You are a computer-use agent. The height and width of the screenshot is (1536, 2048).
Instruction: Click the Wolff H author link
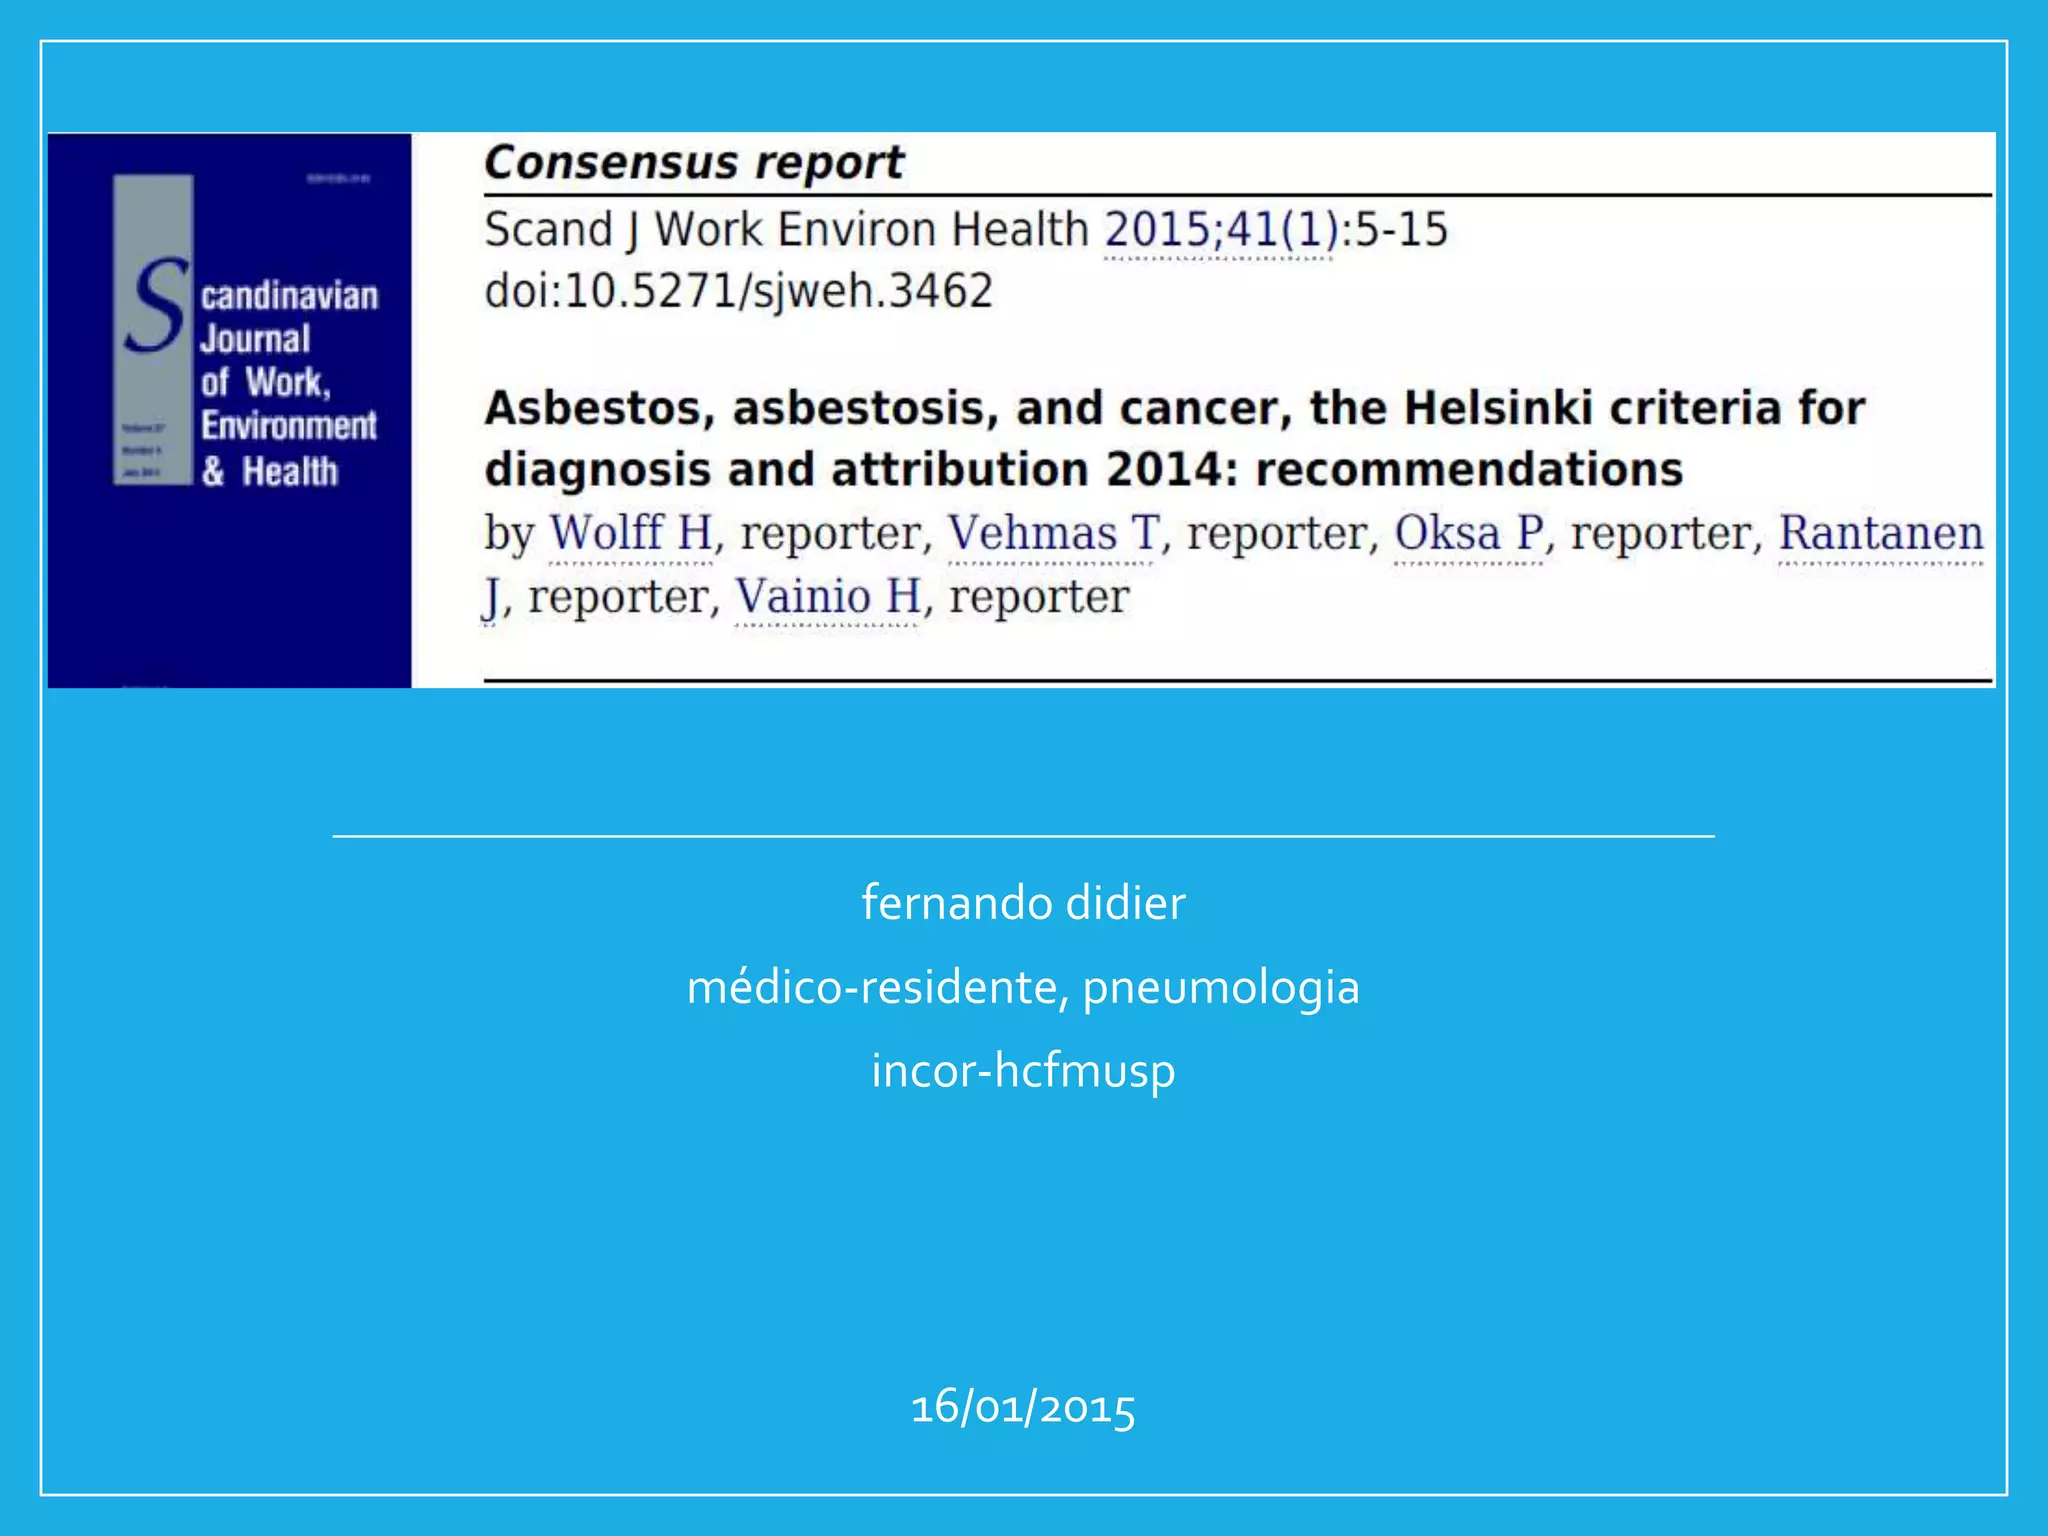click(631, 533)
